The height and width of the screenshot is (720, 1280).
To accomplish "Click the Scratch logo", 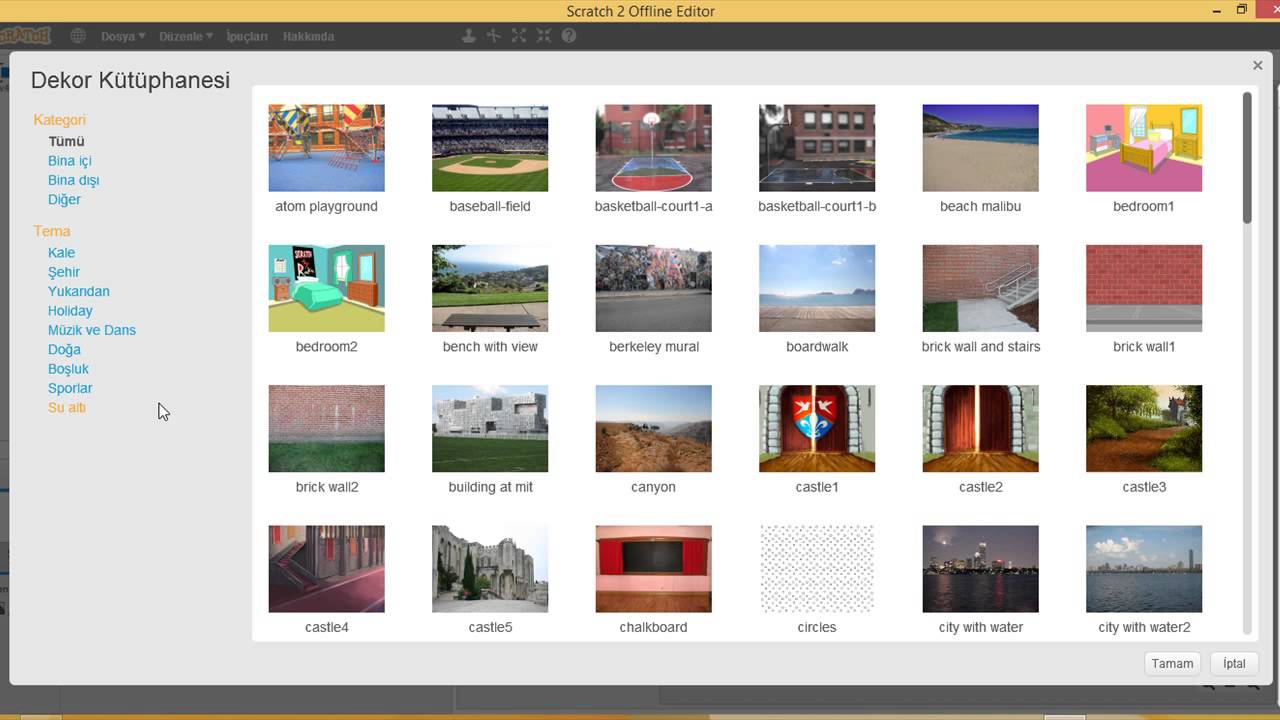I will click(x=25, y=36).
